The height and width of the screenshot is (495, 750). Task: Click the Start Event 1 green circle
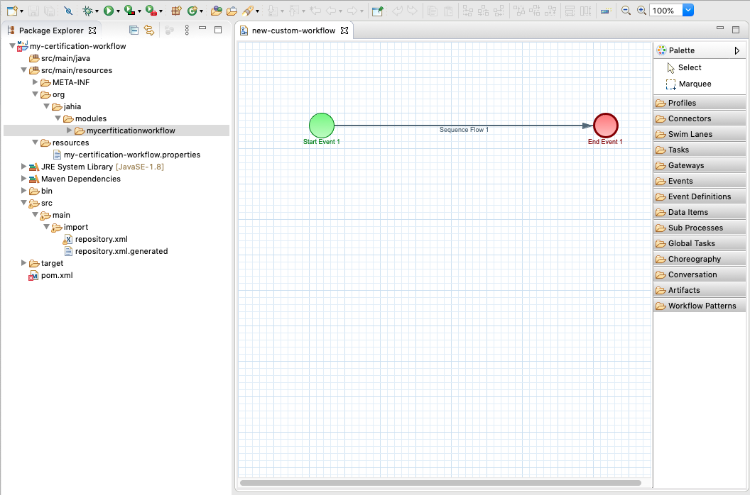[x=321, y=125]
